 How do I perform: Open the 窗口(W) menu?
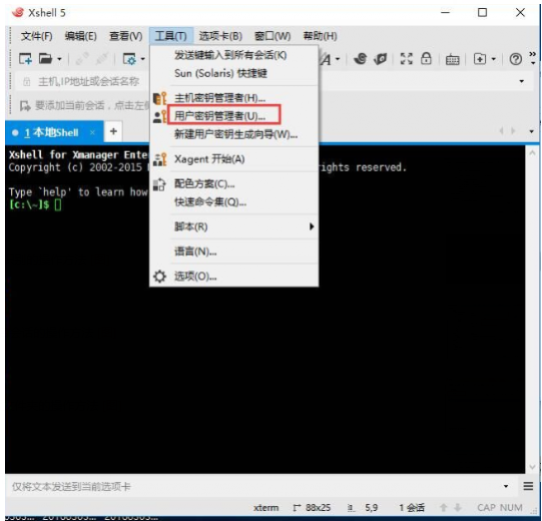[x=272, y=36]
